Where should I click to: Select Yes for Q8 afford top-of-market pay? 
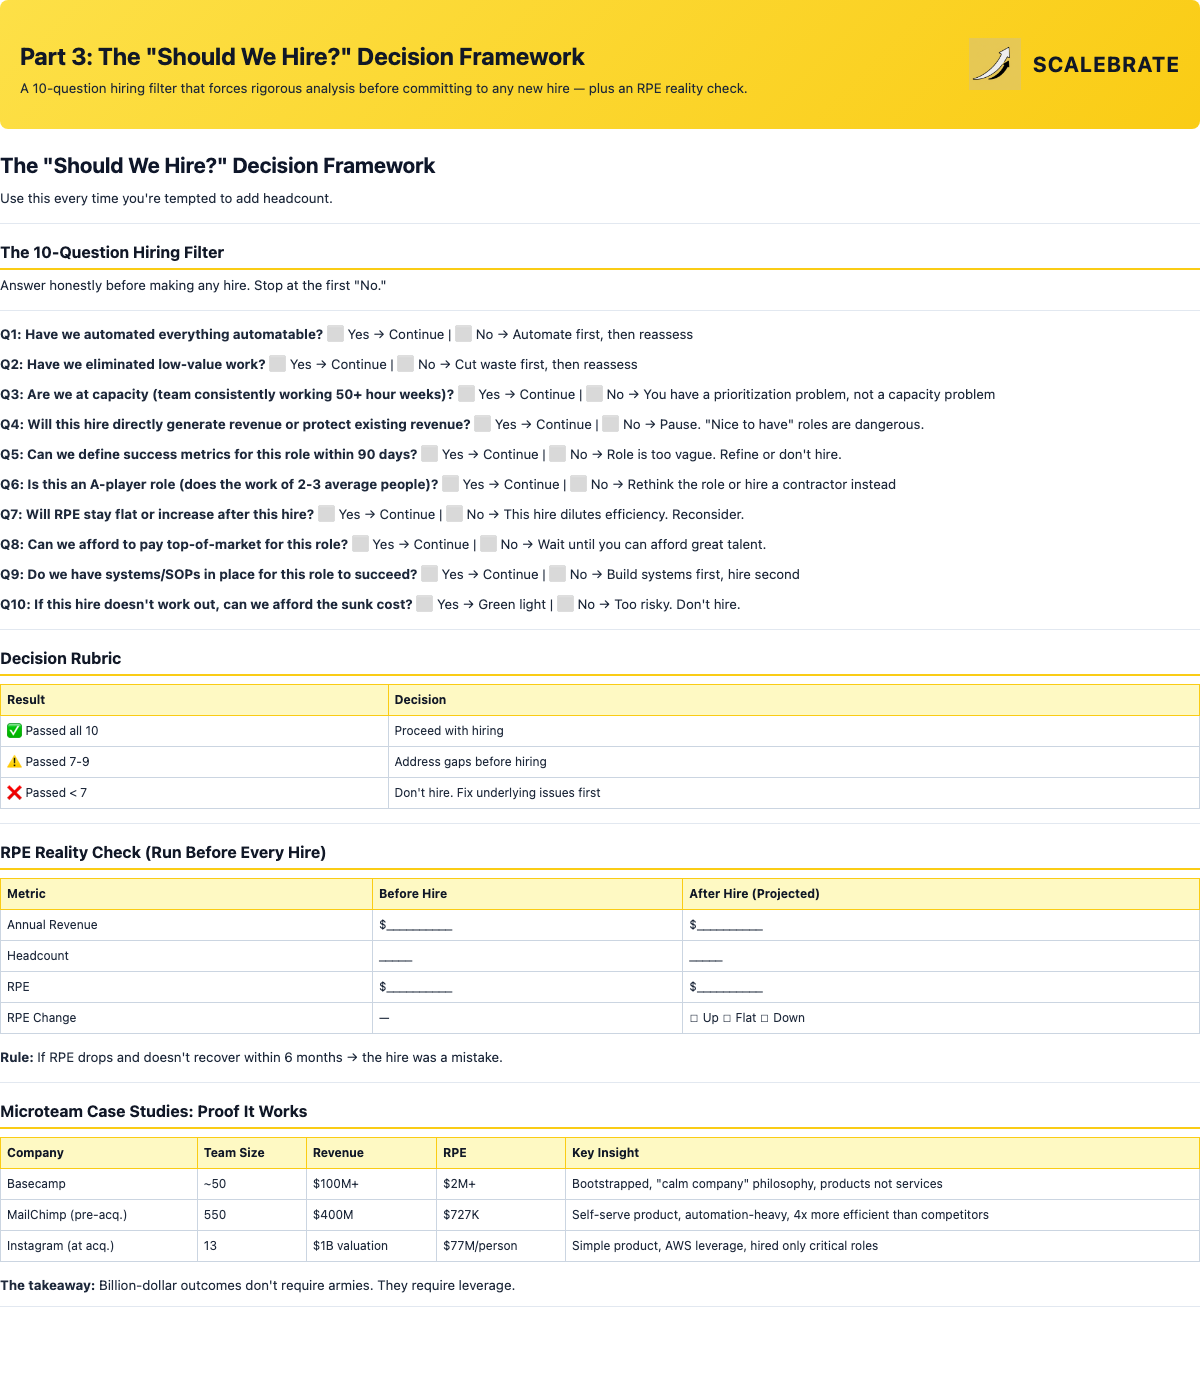pos(361,544)
